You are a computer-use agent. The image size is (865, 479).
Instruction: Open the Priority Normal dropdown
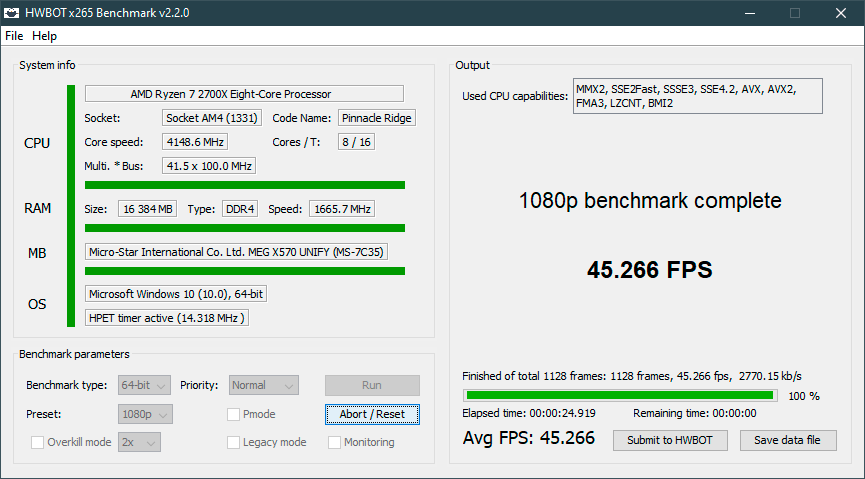click(x=264, y=385)
